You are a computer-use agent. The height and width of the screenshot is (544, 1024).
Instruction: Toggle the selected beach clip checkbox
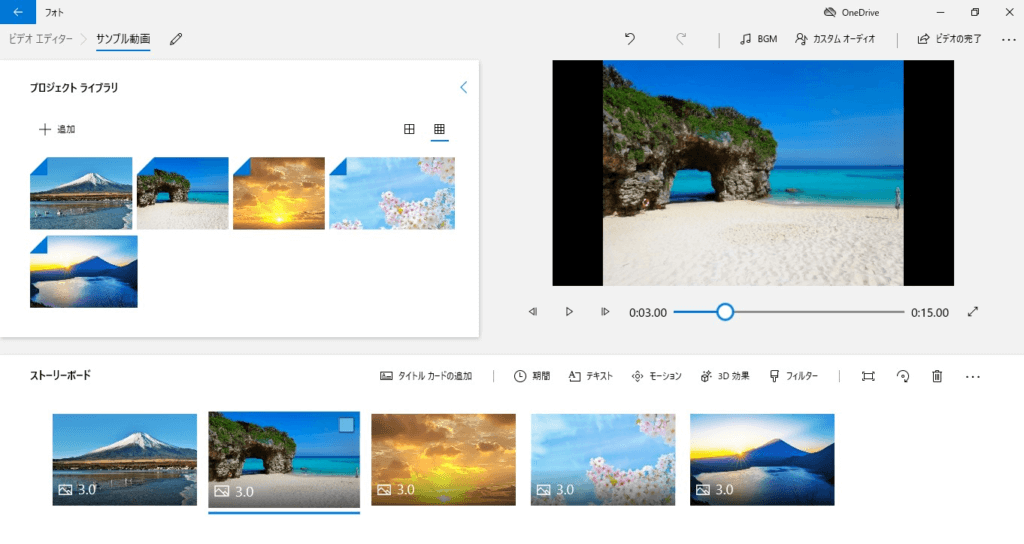pos(346,425)
